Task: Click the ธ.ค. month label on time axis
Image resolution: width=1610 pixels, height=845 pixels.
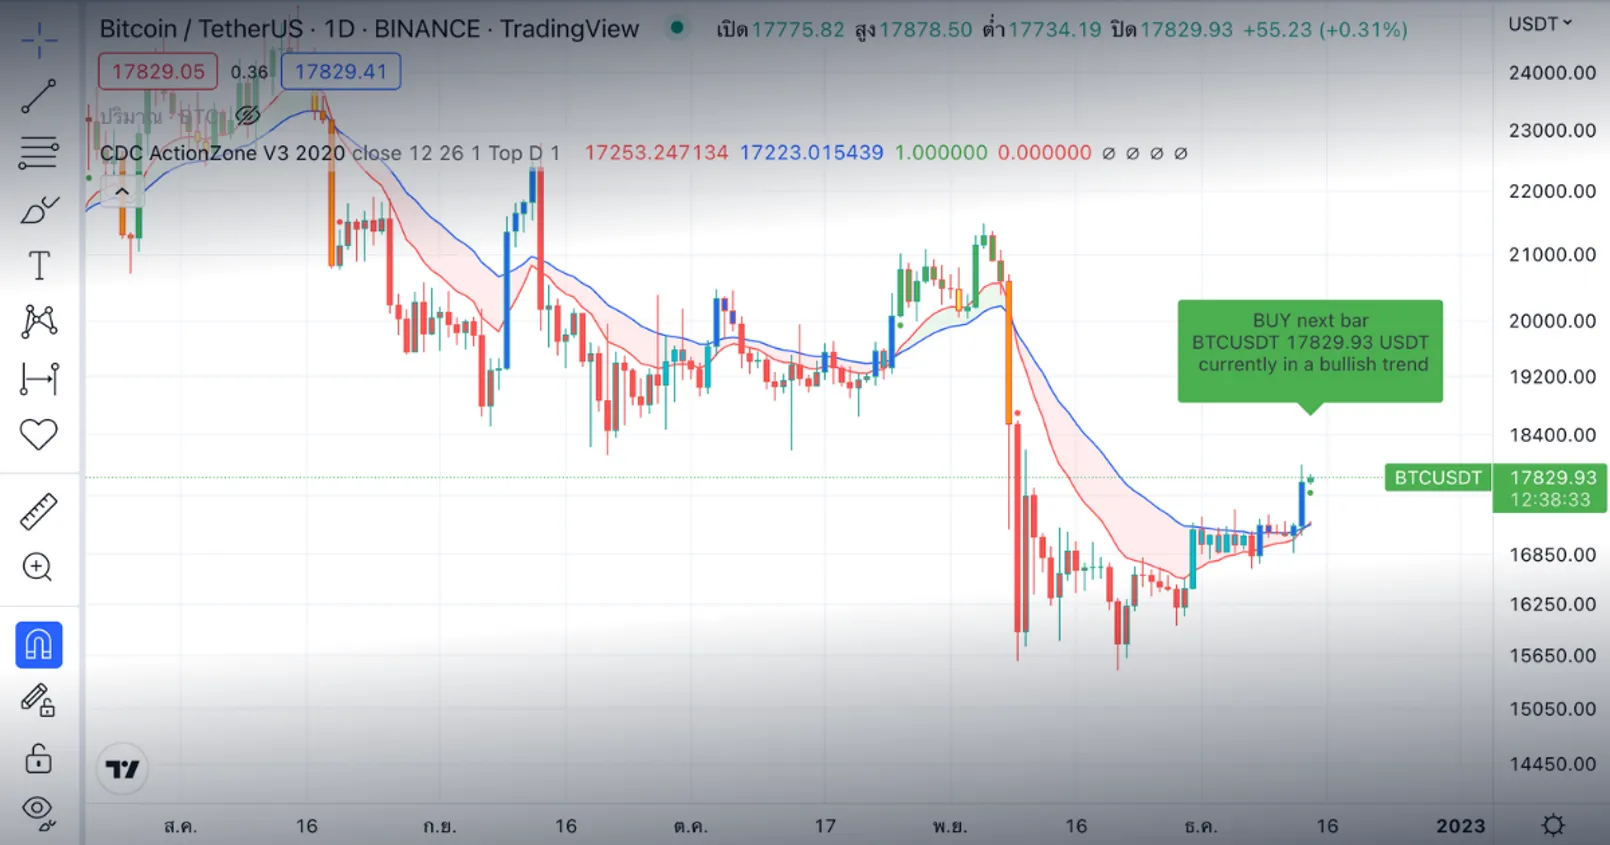Action: pos(1200,826)
